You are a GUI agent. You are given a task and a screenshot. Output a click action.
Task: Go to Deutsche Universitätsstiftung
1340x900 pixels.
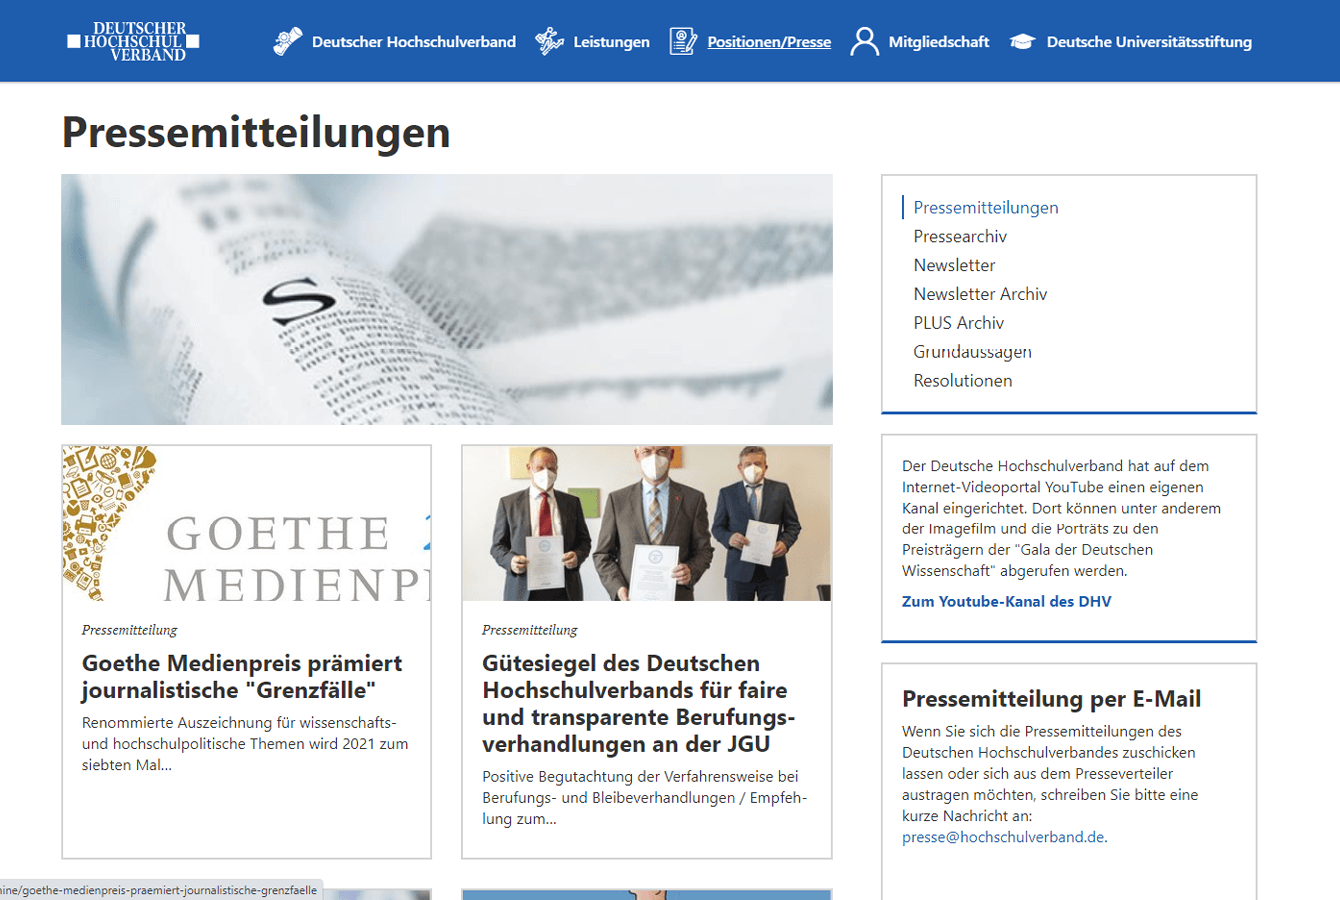[1148, 42]
